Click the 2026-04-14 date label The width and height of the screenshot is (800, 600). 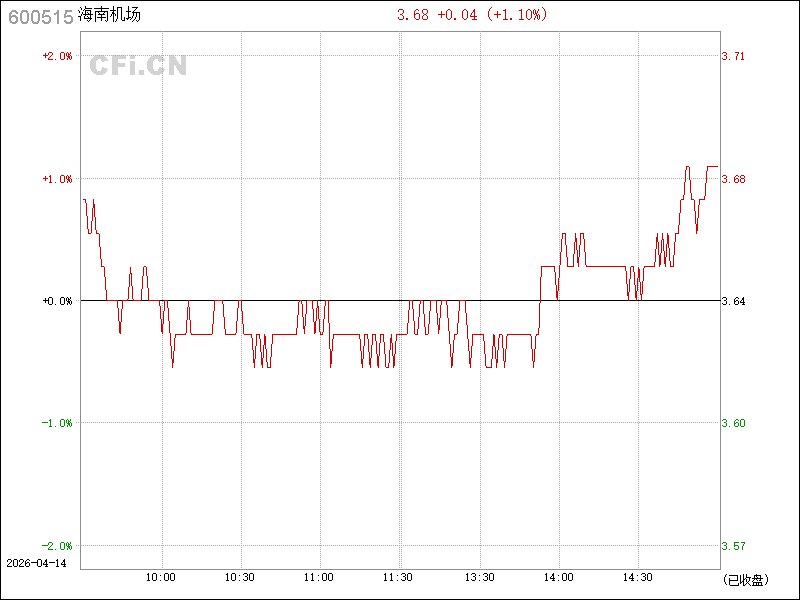point(35,563)
